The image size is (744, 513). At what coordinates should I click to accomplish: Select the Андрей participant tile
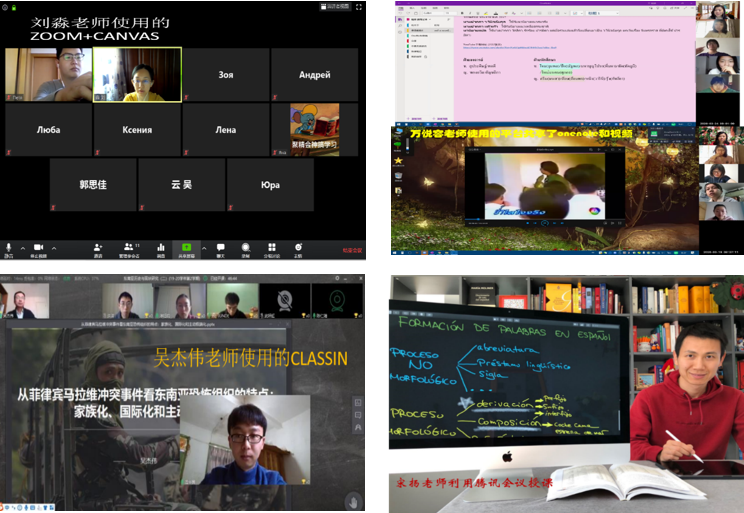tap(314, 75)
